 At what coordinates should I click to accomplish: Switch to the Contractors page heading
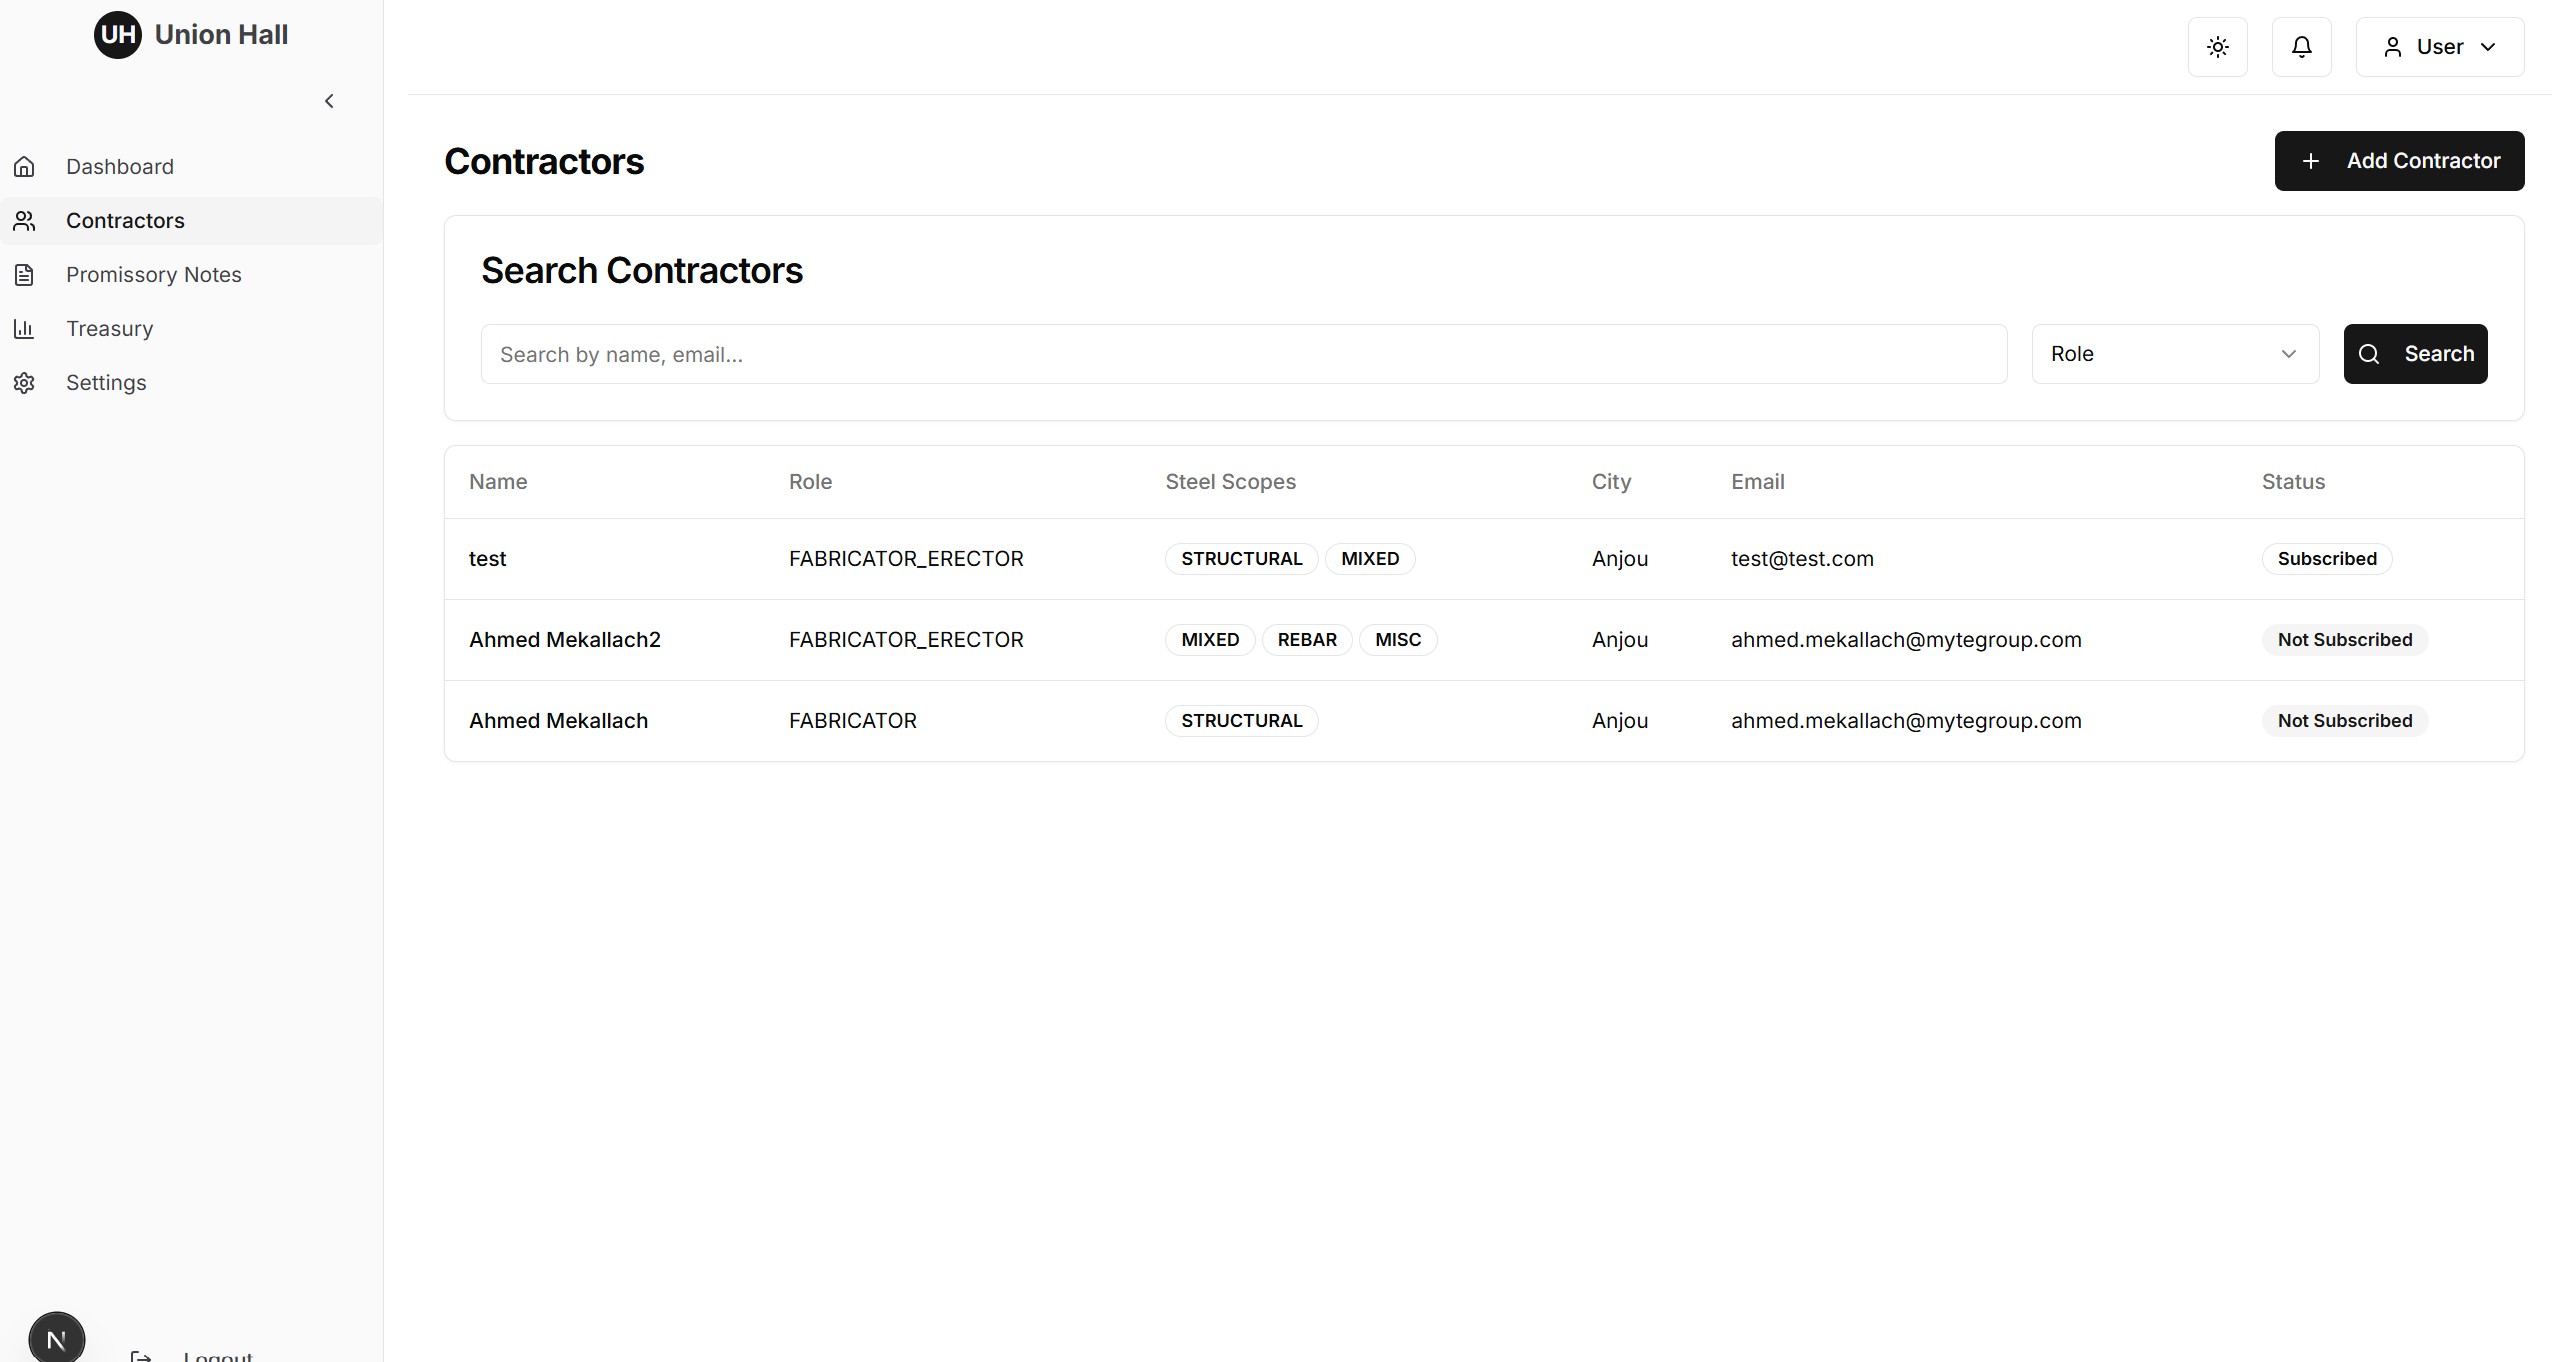click(545, 161)
